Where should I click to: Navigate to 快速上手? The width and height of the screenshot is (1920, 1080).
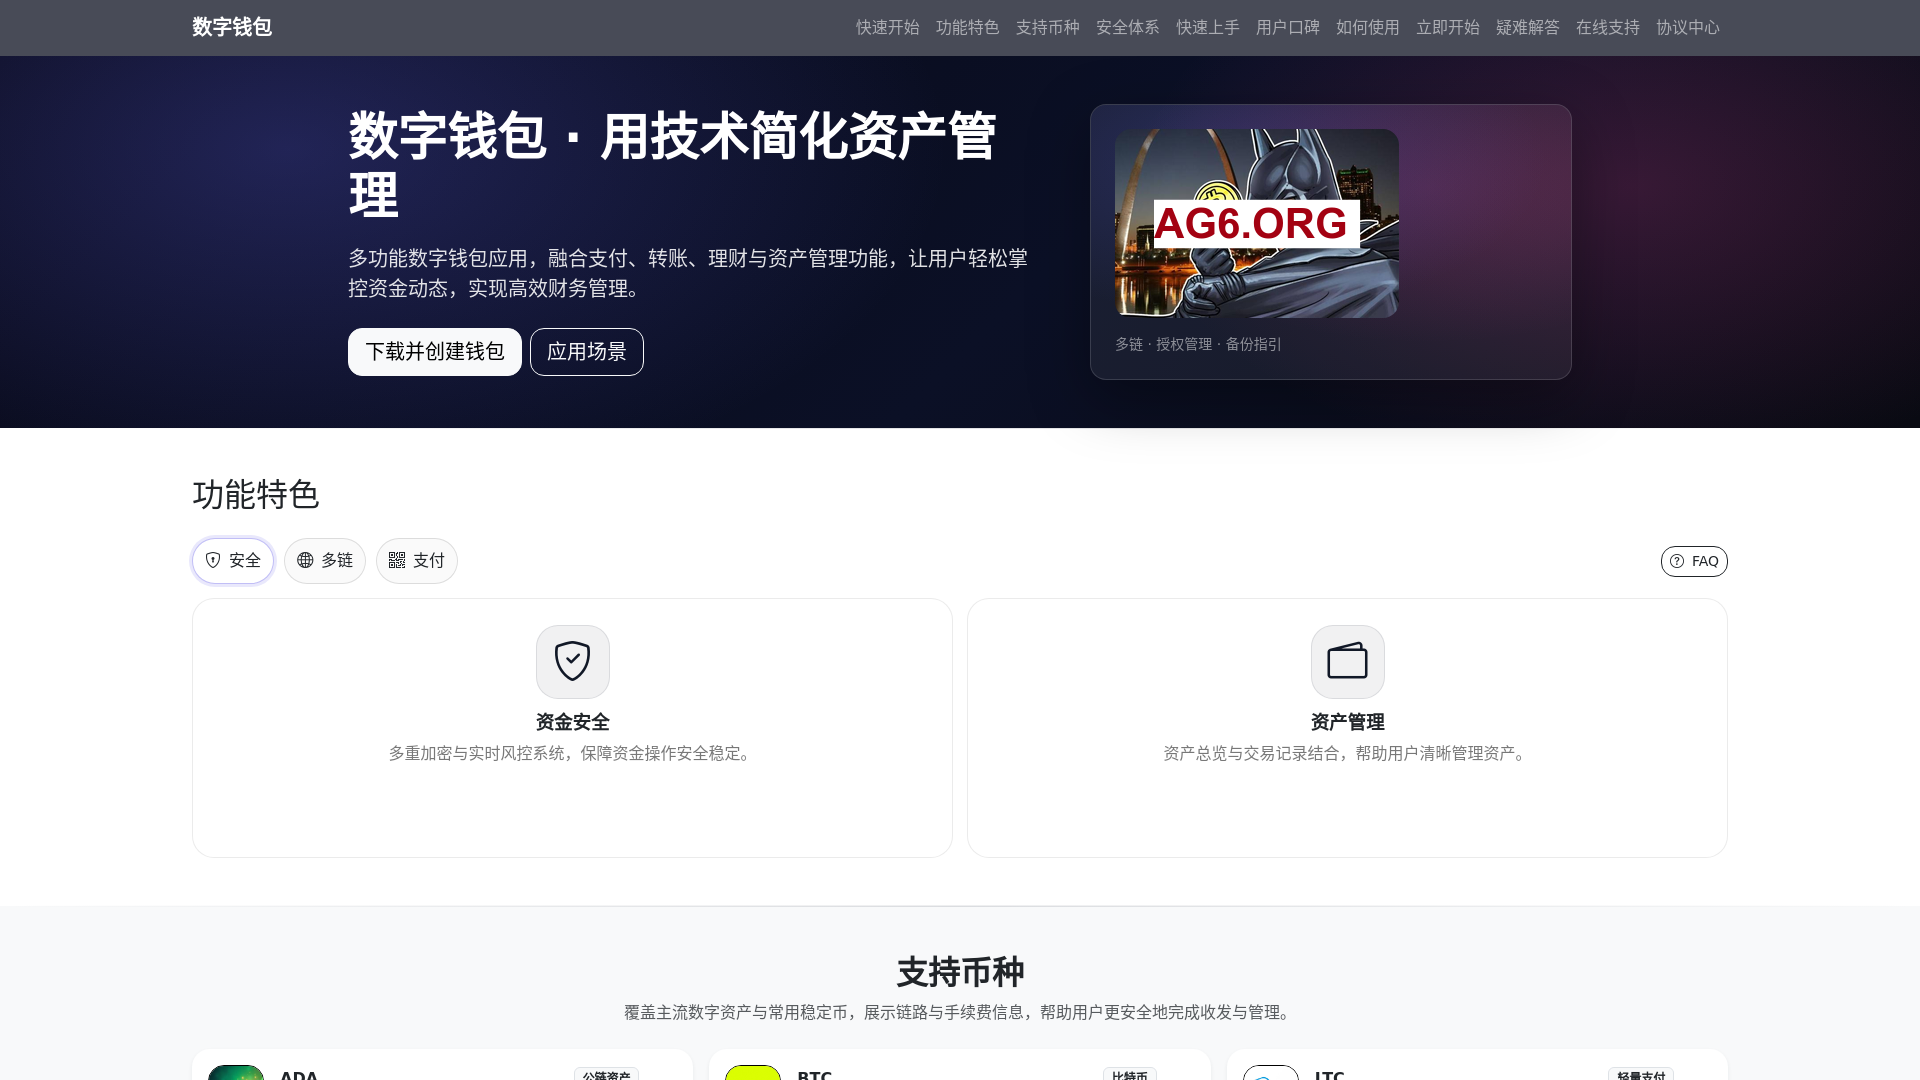click(1207, 27)
